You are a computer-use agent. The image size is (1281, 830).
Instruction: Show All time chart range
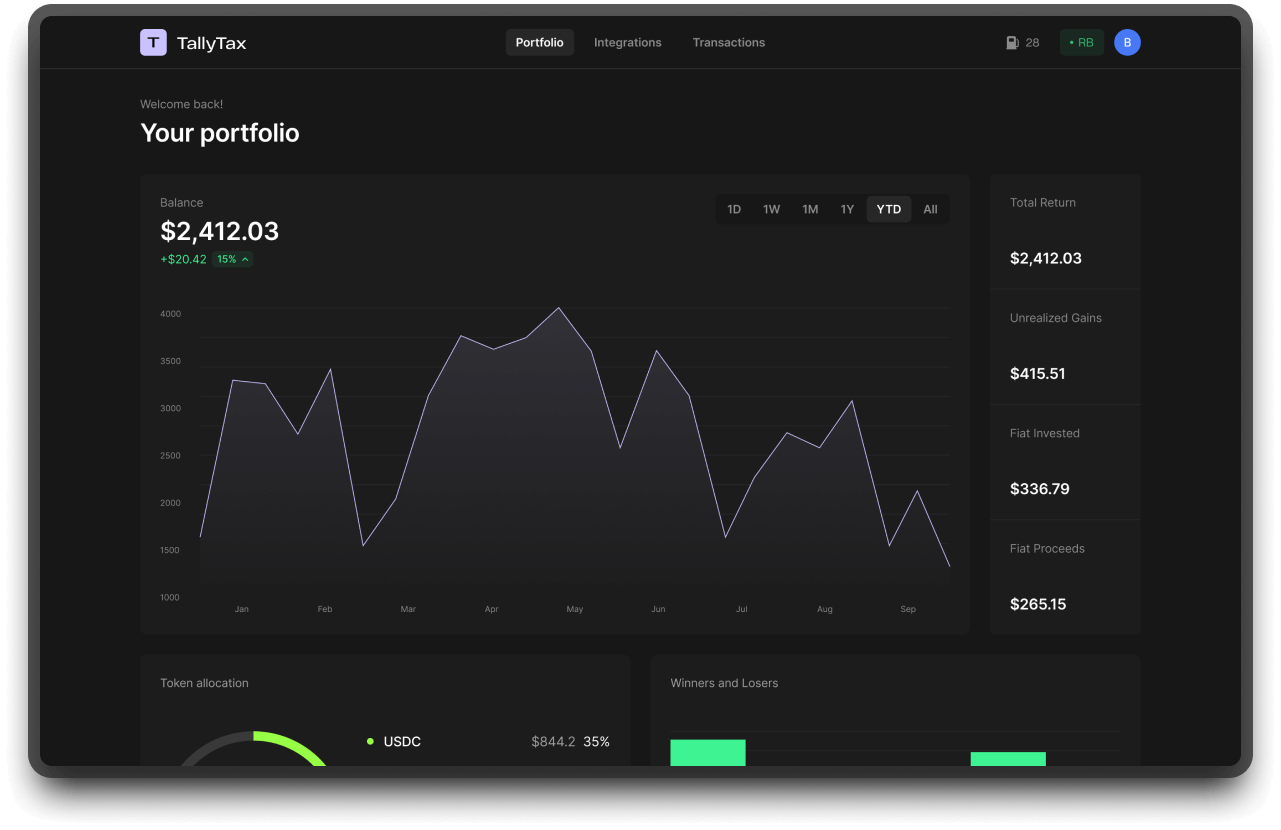click(930, 209)
